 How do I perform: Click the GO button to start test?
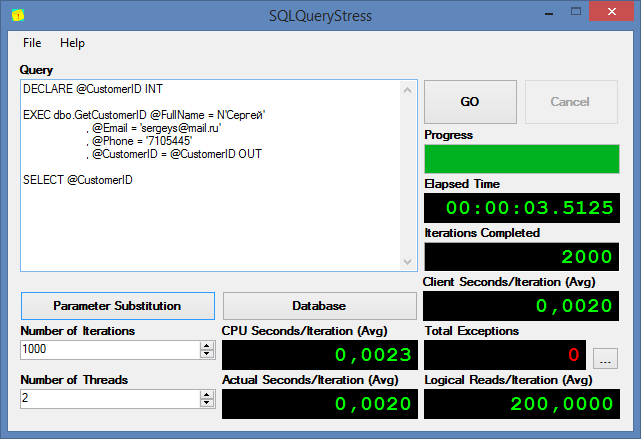coord(470,102)
